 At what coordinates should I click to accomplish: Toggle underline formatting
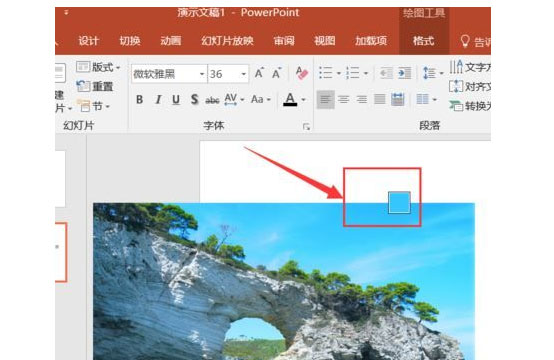pyautogui.click(x=176, y=100)
